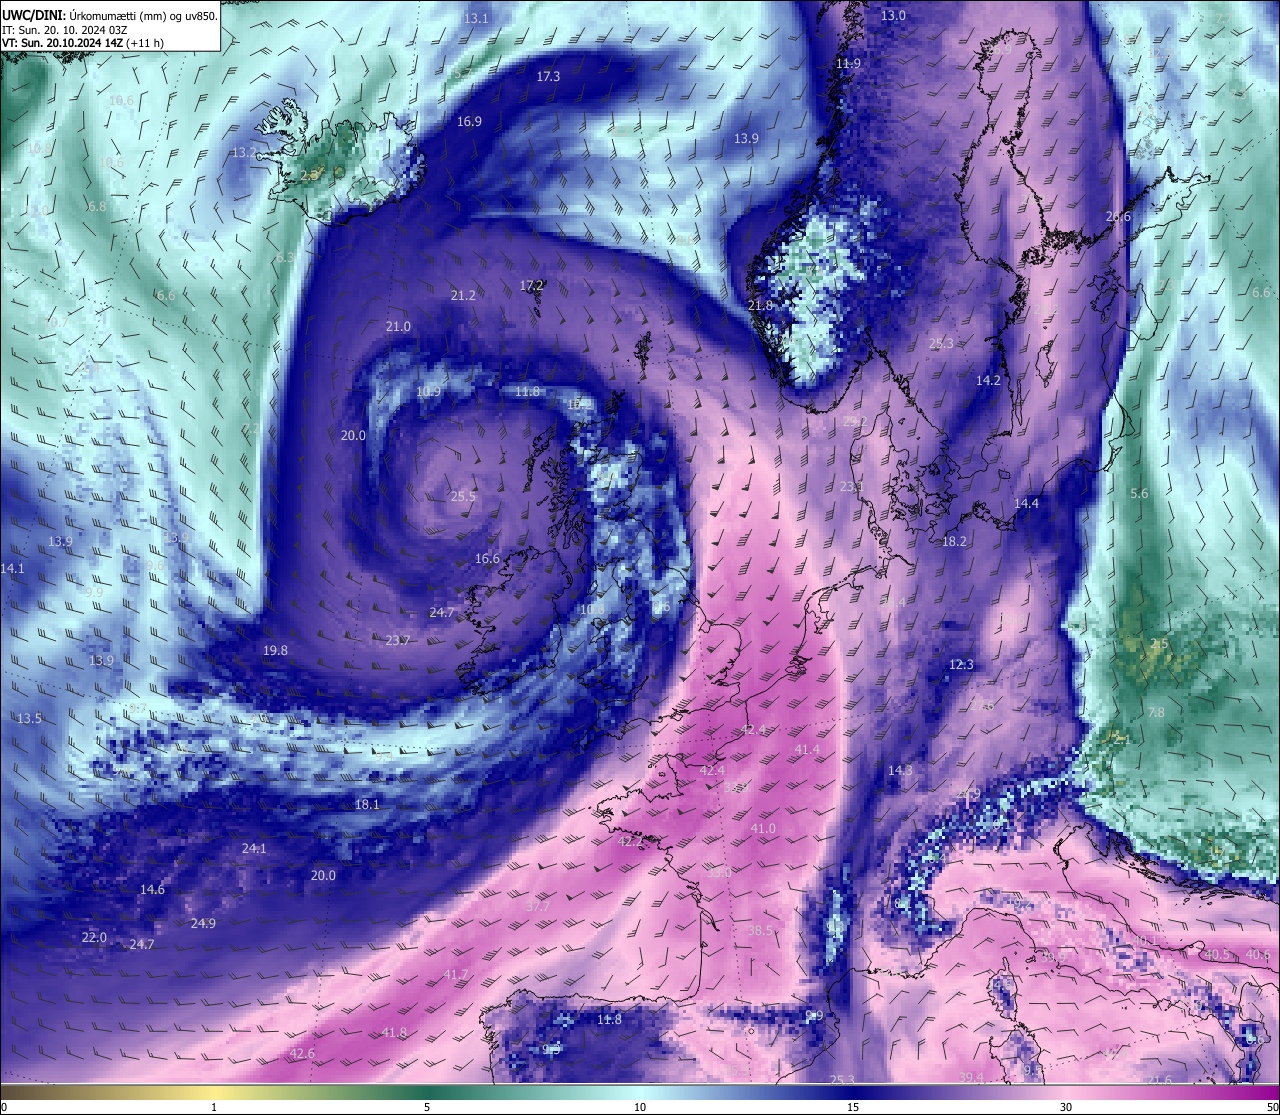Click the 13.2 value west of Iceland
The width and height of the screenshot is (1280, 1115).
click(x=244, y=152)
